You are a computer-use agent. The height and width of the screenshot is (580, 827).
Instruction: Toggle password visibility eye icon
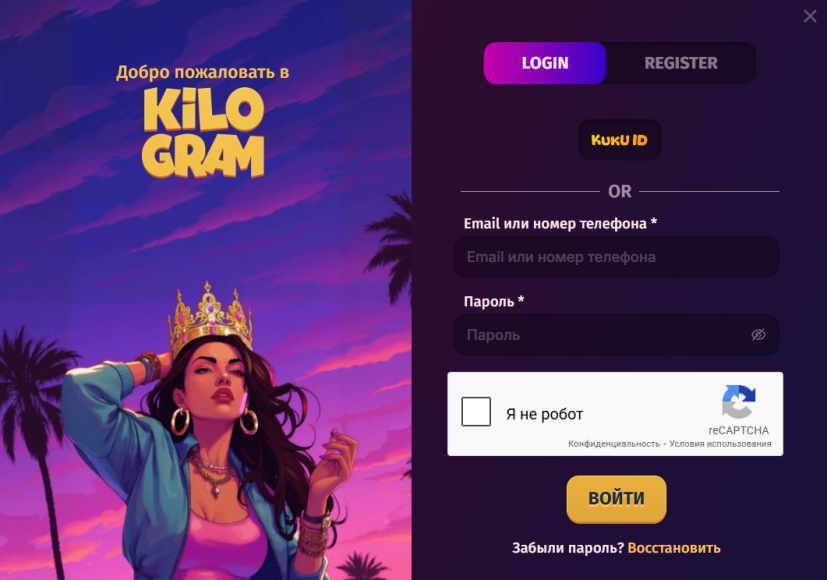point(758,335)
